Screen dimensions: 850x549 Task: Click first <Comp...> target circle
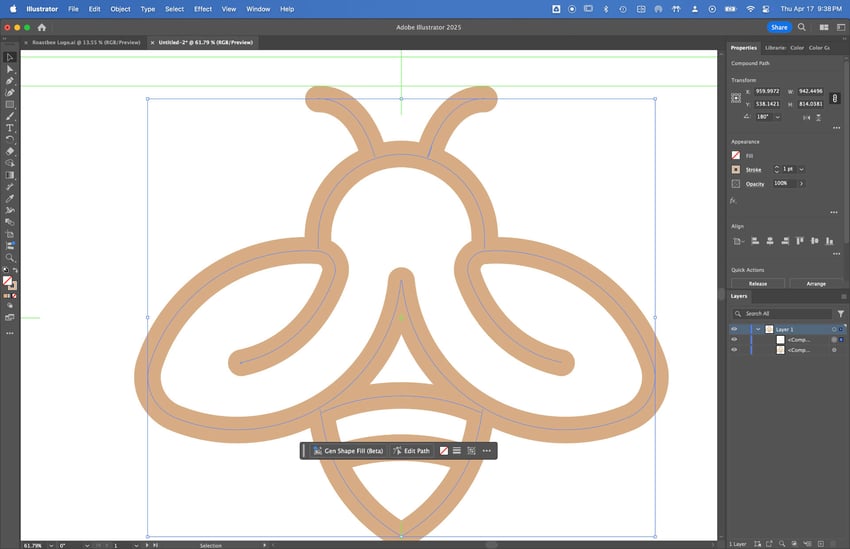[x=834, y=340]
